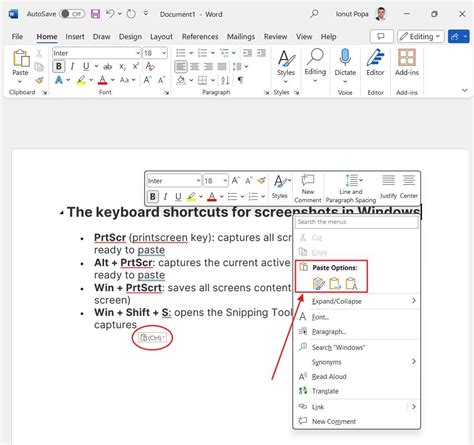Open the Editing mode dropdown
The image size is (474, 445).
421,36
